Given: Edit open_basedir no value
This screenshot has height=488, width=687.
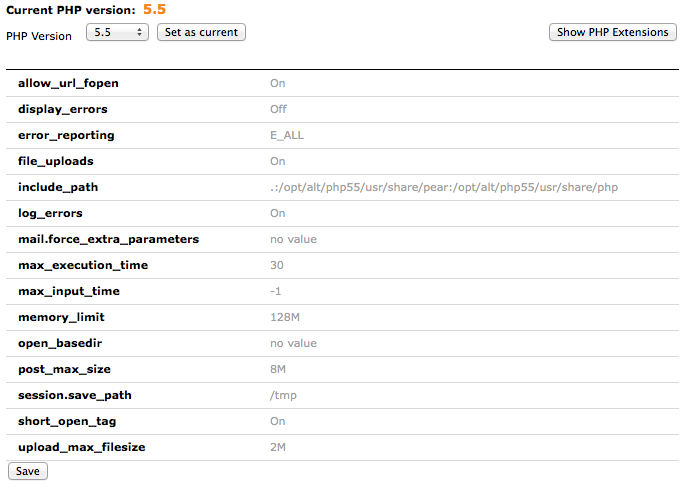Looking at the screenshot, I should click(294, 343).
